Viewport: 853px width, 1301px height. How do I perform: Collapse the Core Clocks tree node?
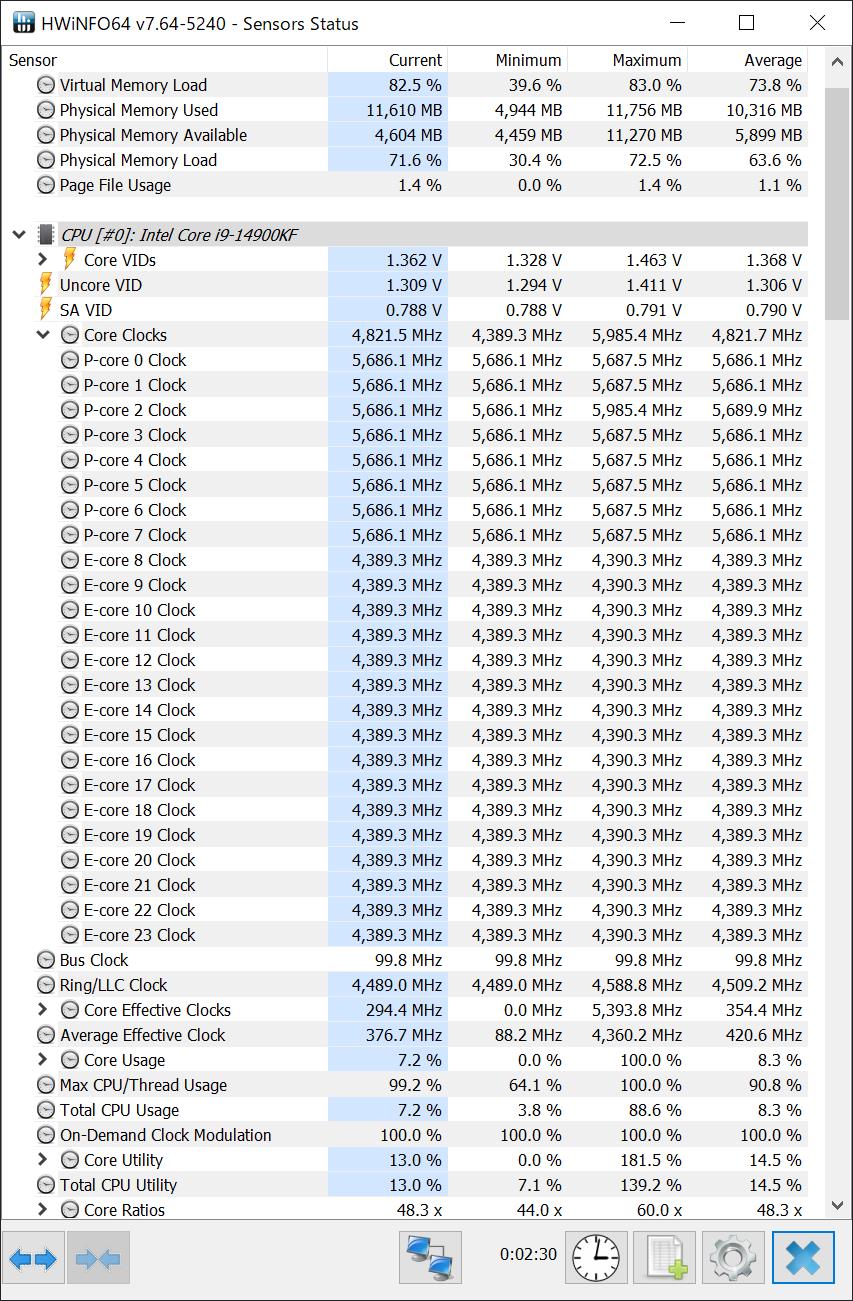pos(42,335)
